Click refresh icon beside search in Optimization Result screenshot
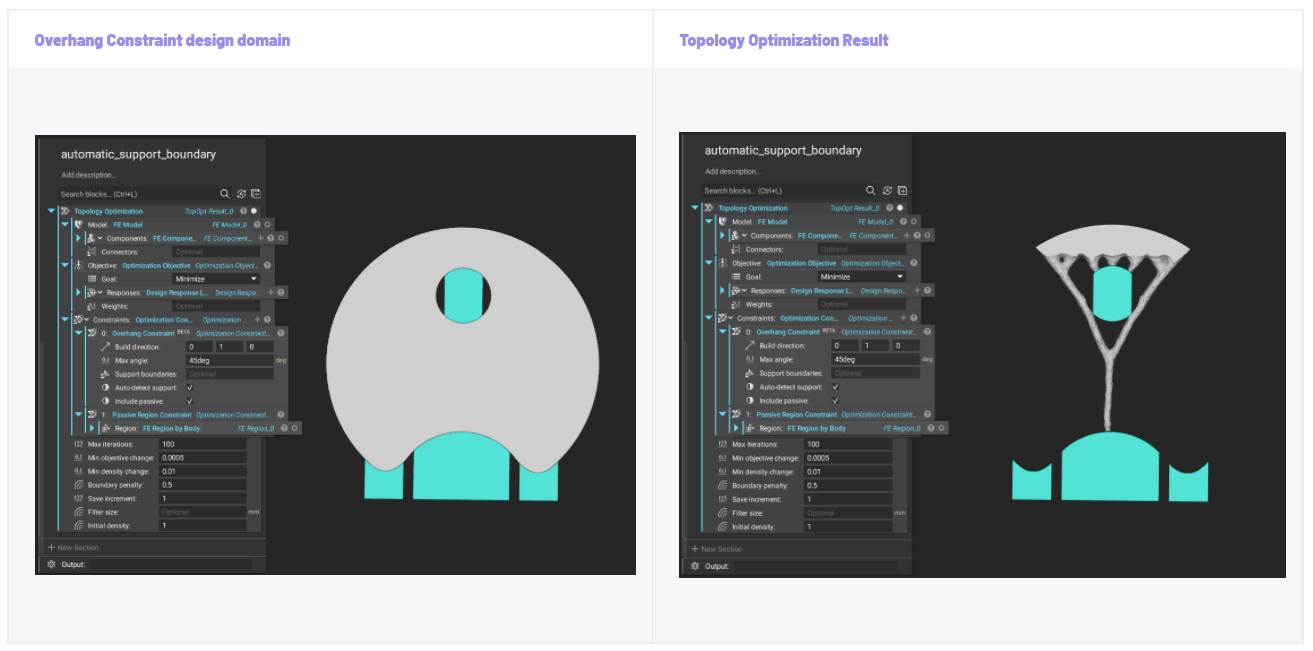 tap(886, 190)
